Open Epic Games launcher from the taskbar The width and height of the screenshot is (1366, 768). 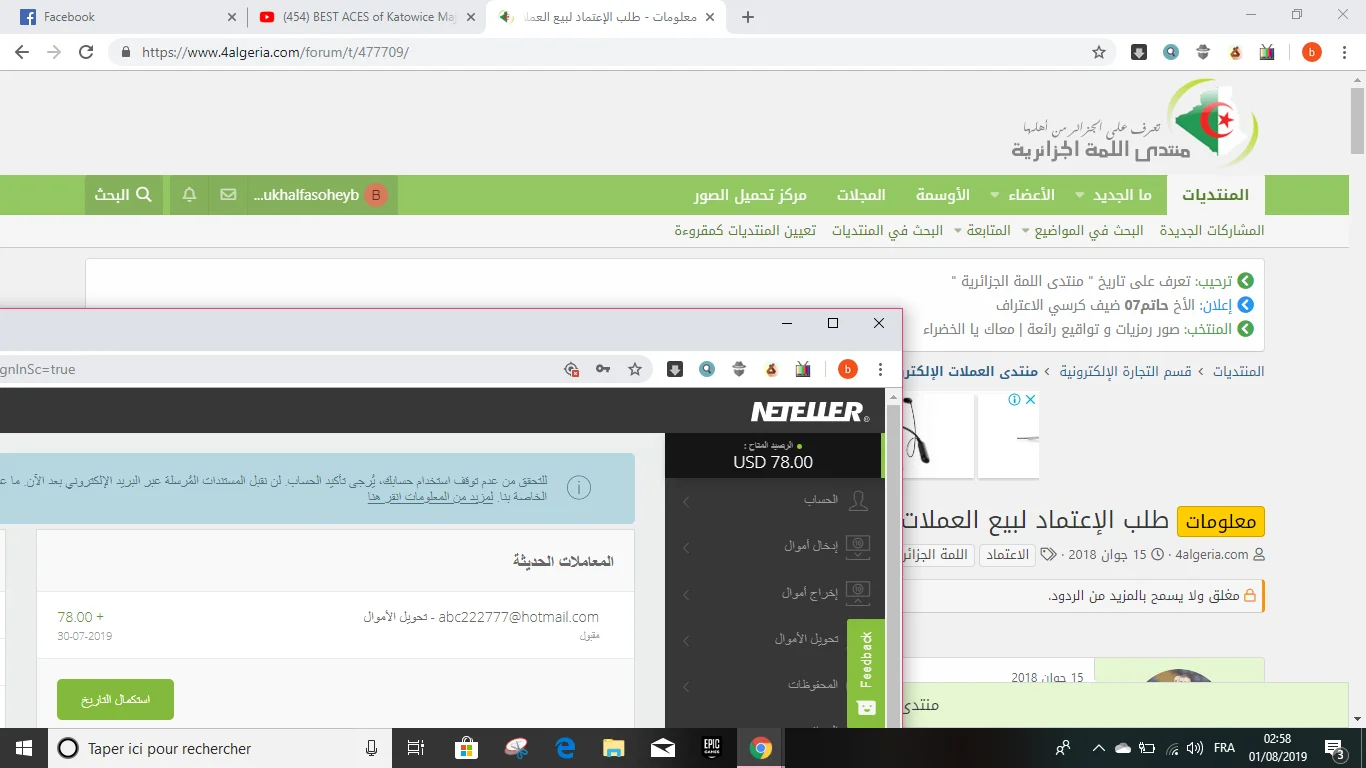[711, 748]
